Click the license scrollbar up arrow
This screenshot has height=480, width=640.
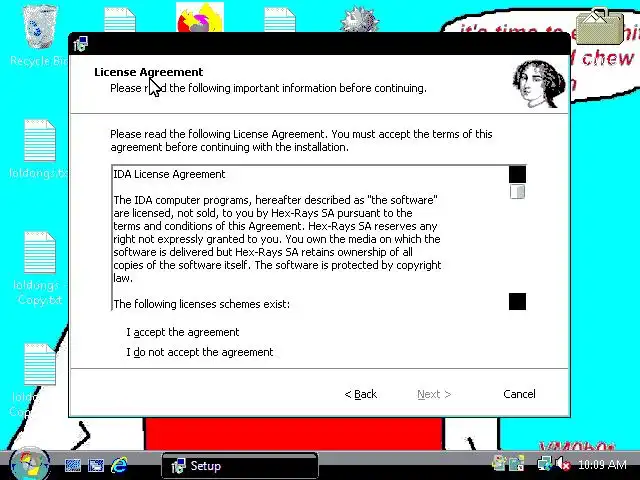click(518, 174)
